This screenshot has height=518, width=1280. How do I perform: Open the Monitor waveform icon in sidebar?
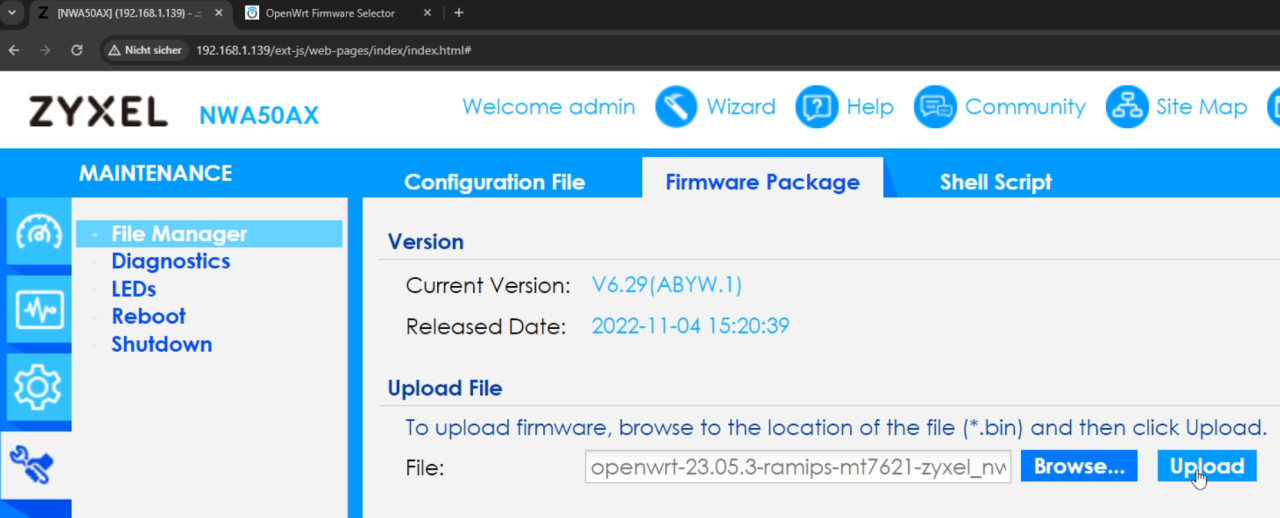38,310
